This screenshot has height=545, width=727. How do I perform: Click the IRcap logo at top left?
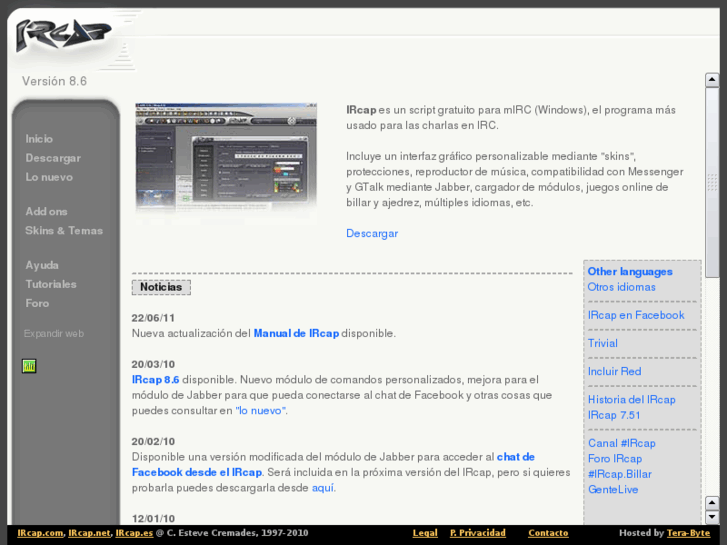64,35
